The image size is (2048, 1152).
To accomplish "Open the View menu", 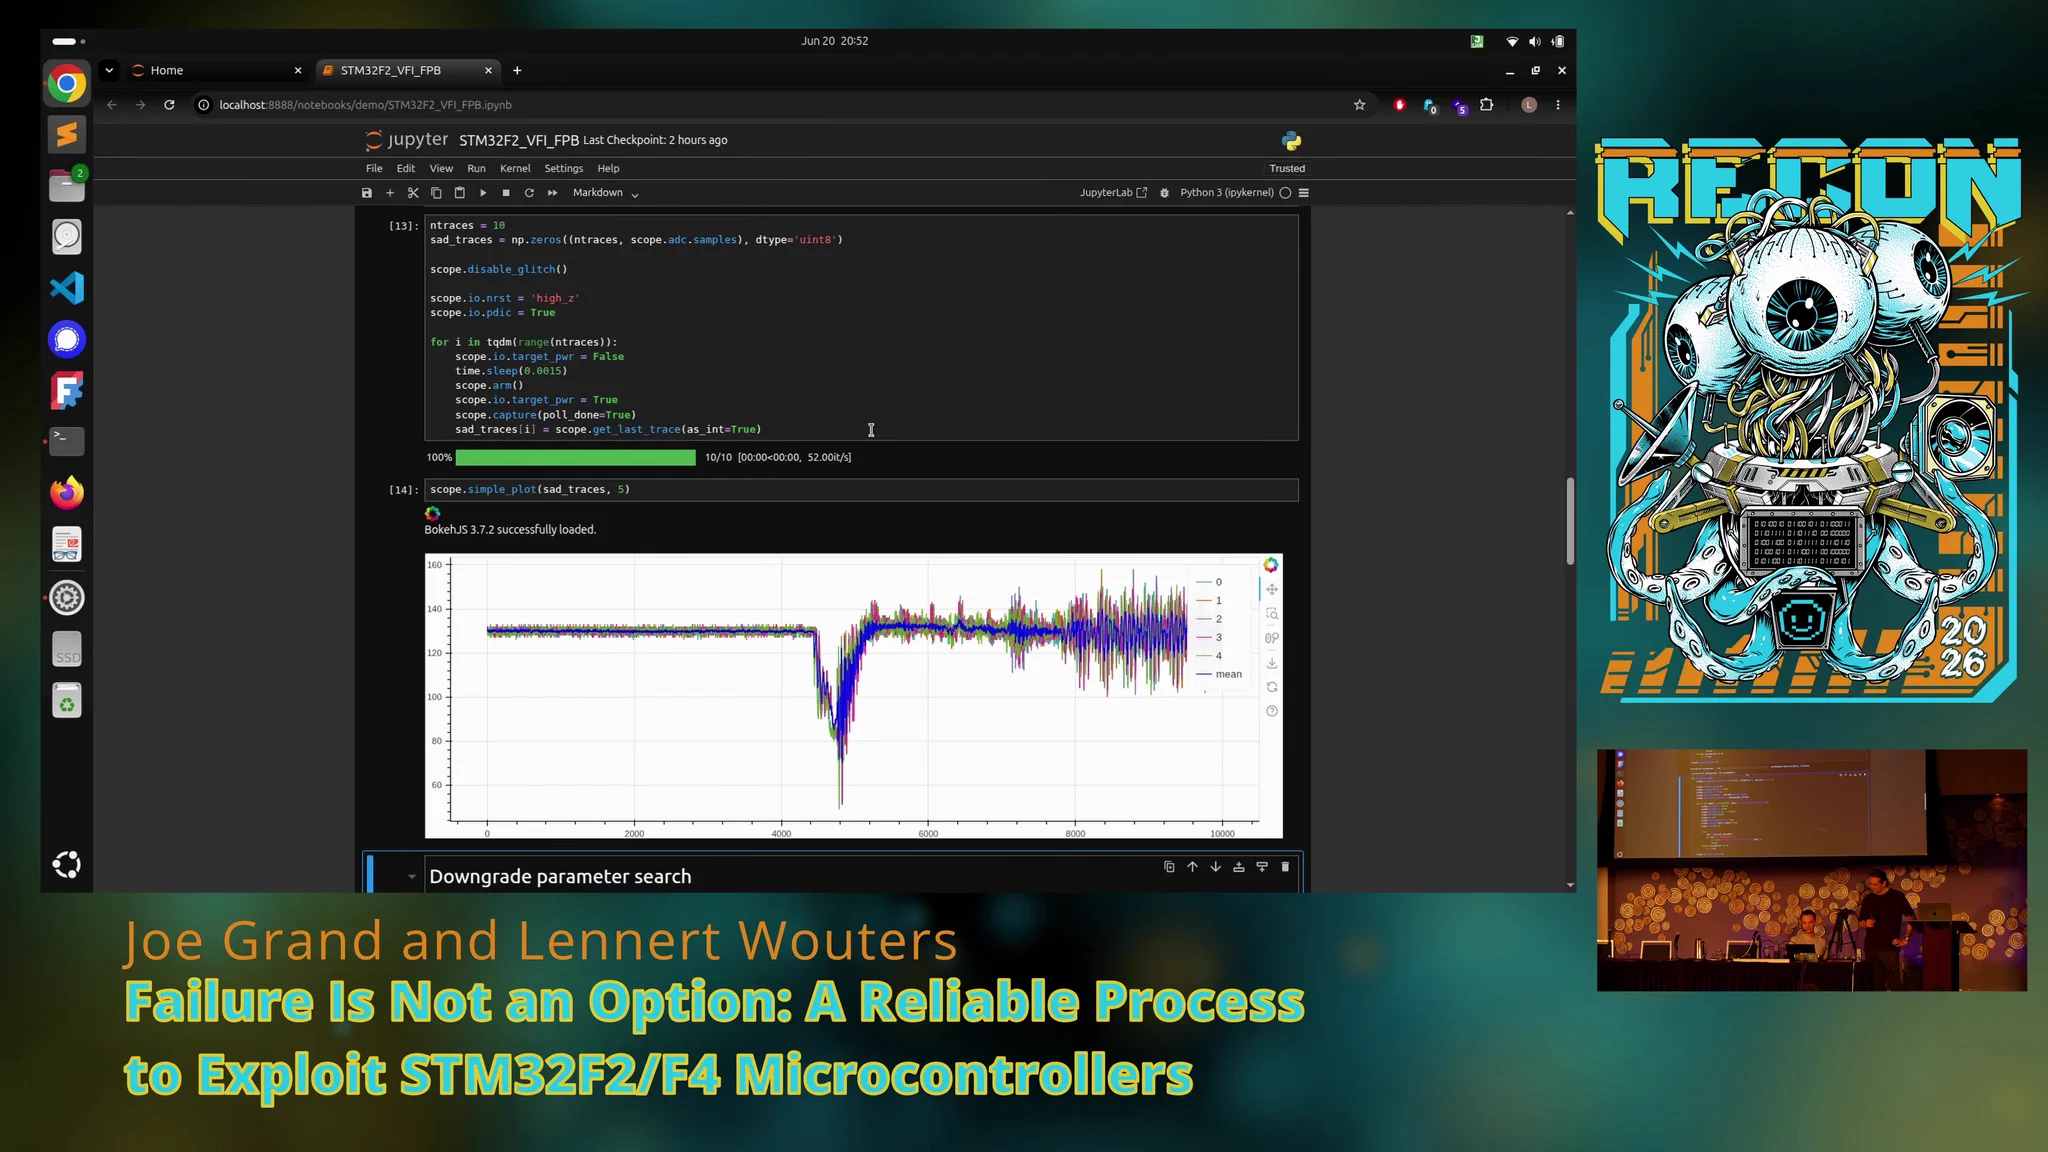I will pyautogui.click(x=441, y=169).
